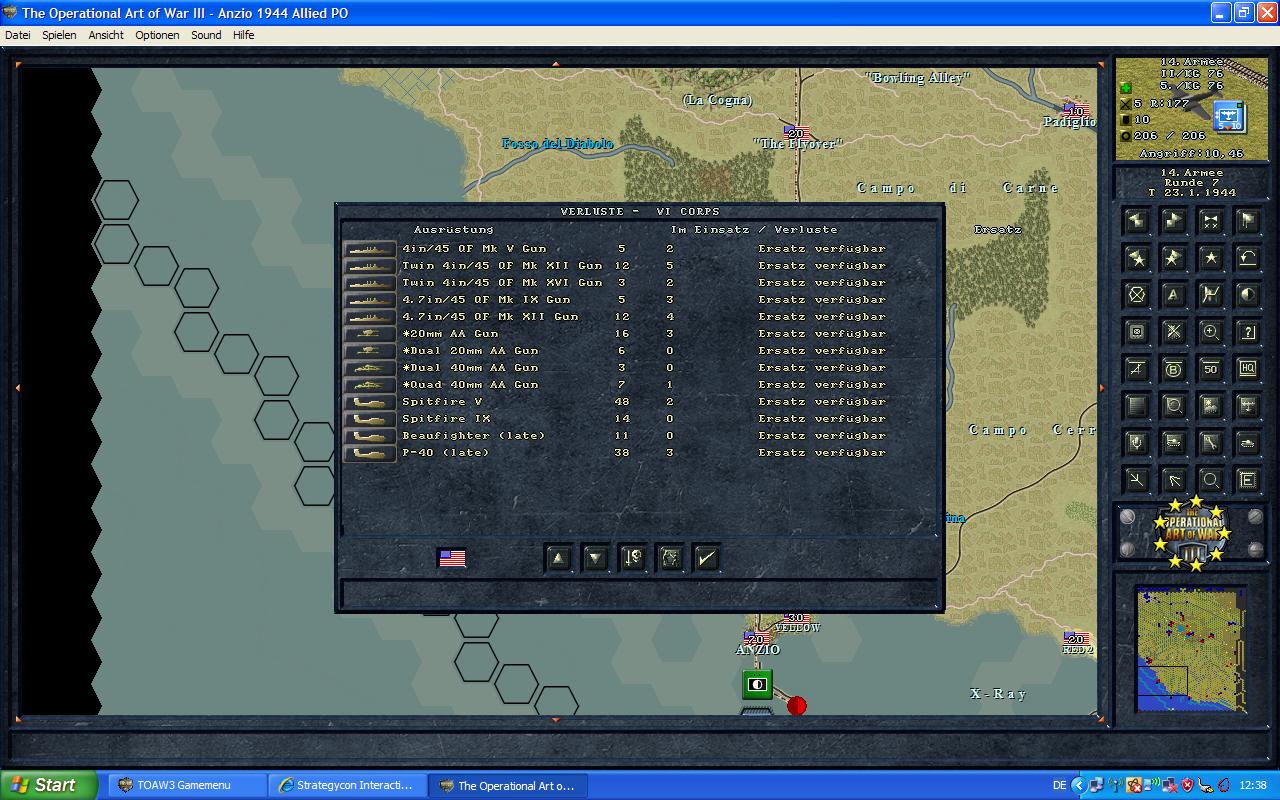
Task: Click the taskbar clock showing 12:38
Action: (1253, 786)
